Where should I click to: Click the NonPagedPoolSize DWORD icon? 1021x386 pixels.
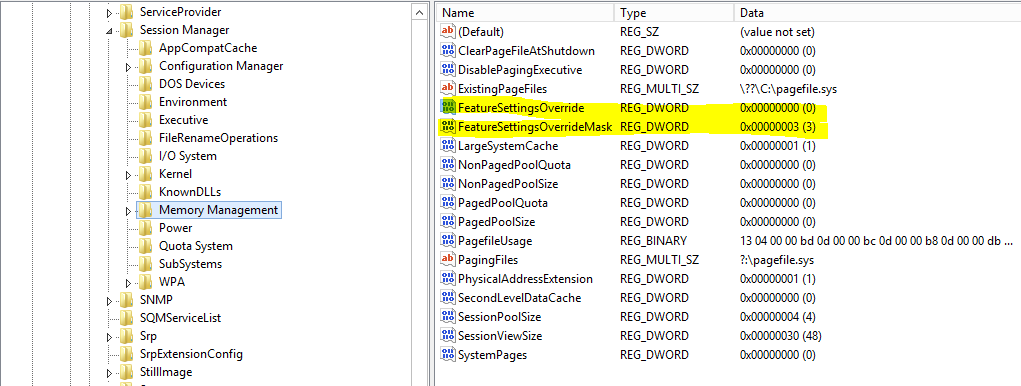[x=448, y=184]
